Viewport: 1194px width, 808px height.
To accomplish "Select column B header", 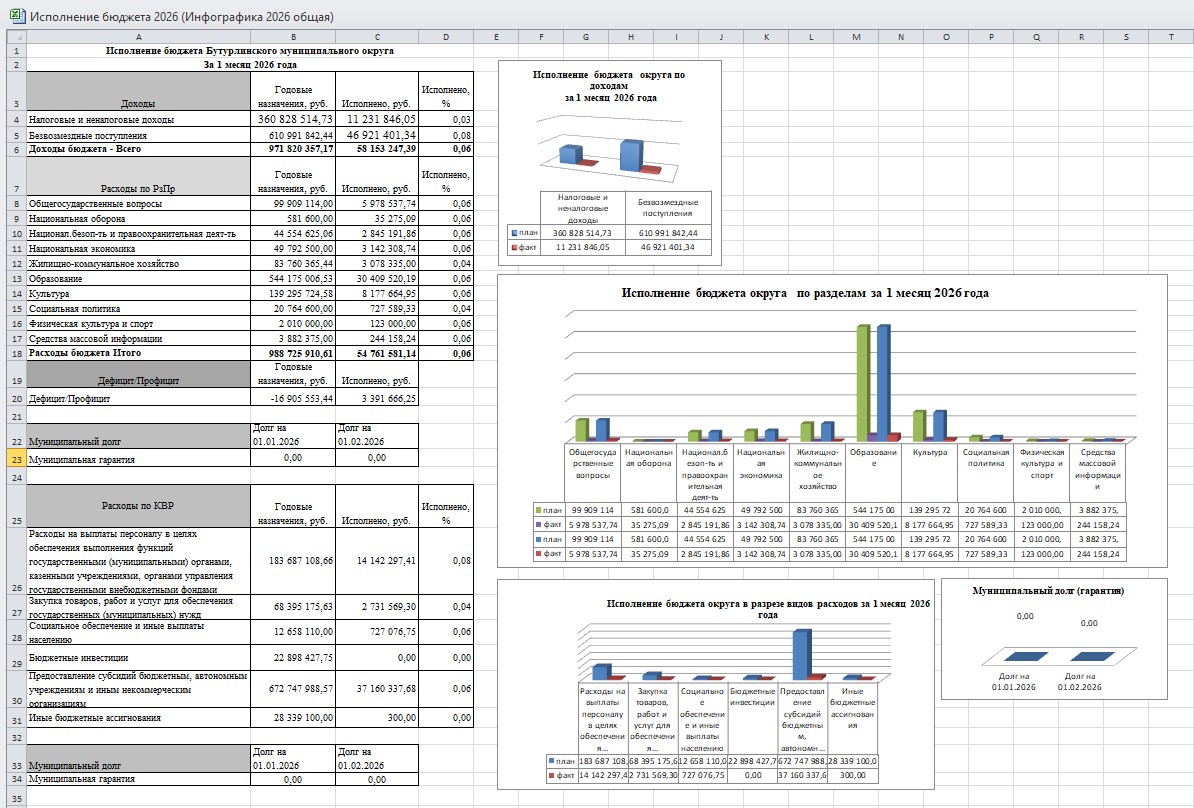I will pyautogui.click(x=292, y=37).
